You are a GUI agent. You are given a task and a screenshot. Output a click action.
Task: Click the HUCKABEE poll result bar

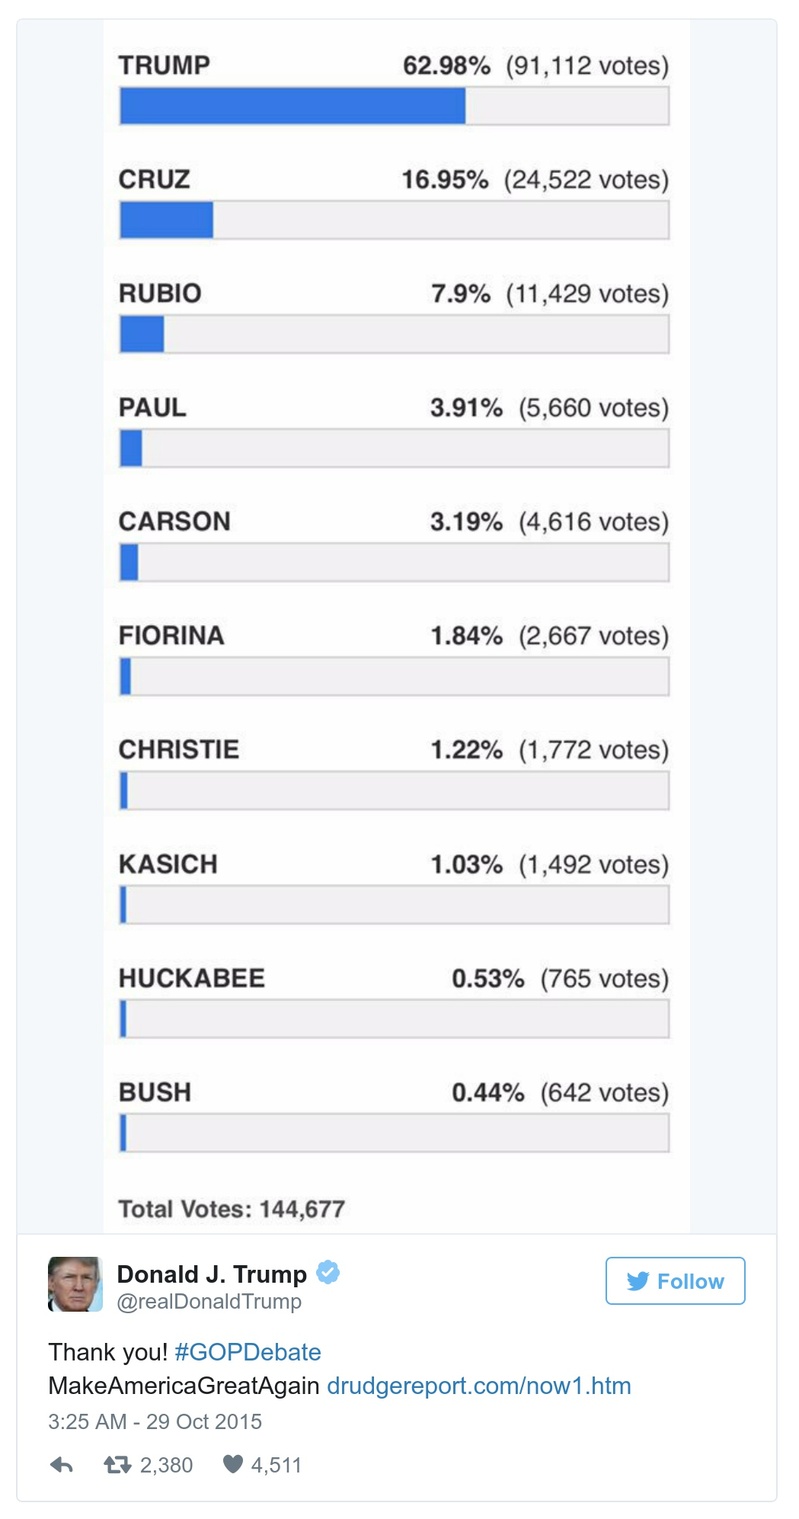pyautogui.click(x=394, y=1018)
